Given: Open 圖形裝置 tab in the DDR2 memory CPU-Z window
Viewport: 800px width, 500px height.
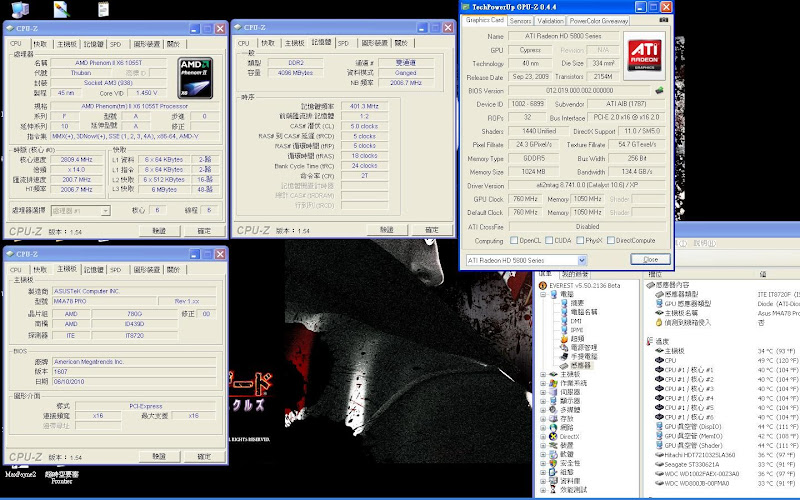Looking at the screenshot, I should click(x=374, y=43).
